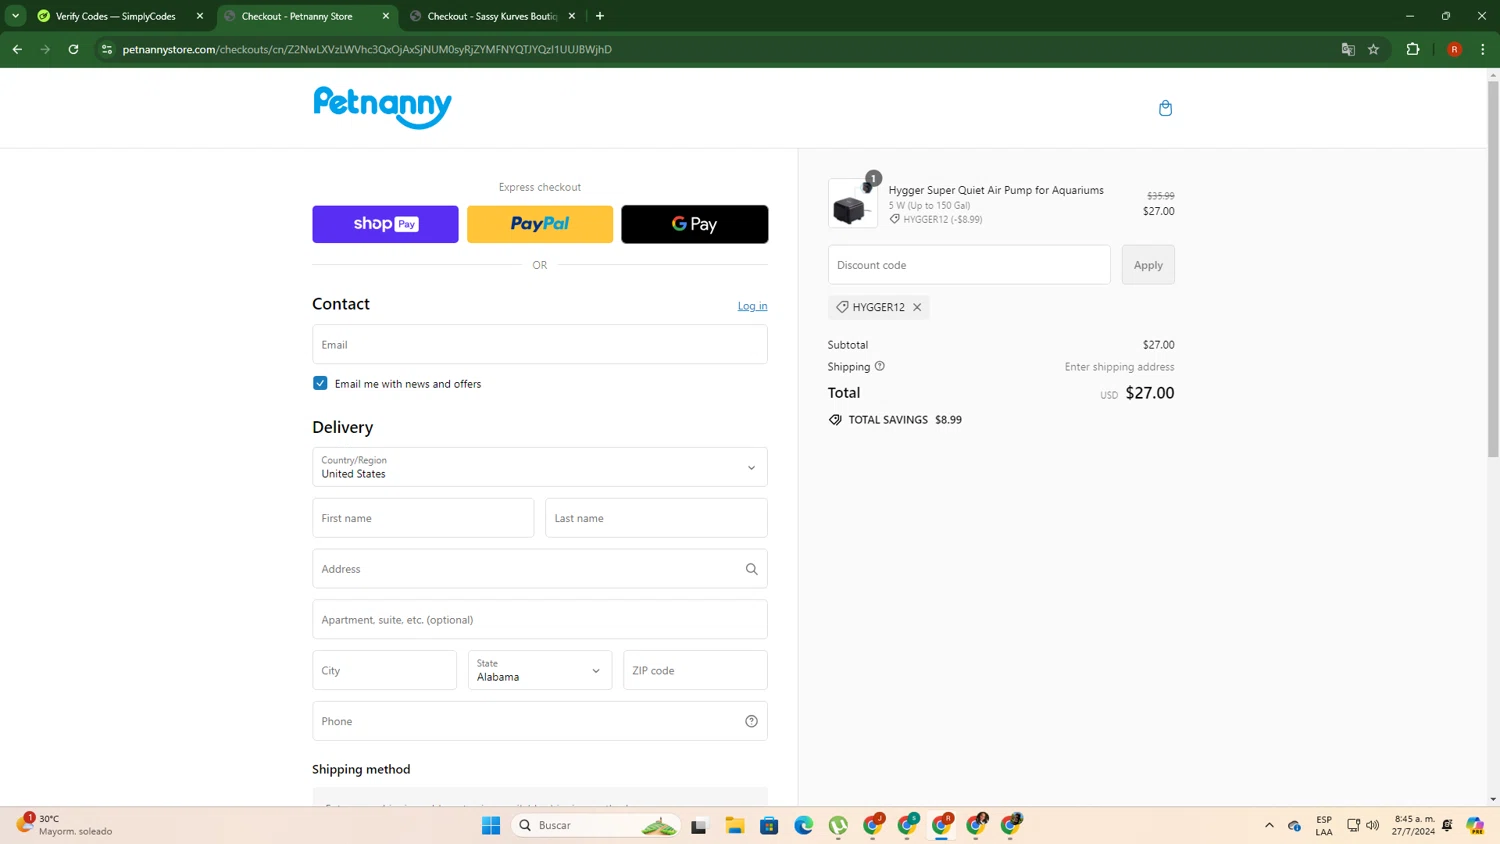Click the Petnanny logo
This screenshot has width=1500, height=844.
[383, 107]
